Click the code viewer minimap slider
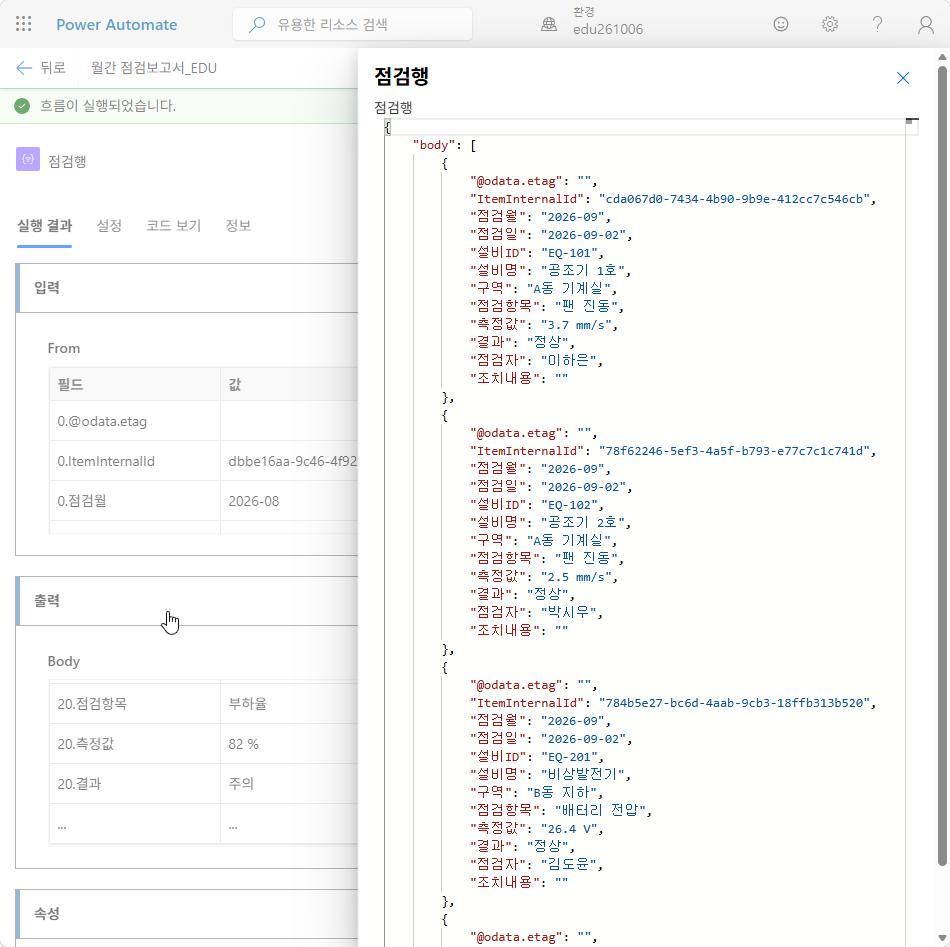This screenshot has height=947, width=950. pyautogui.click(x=912, y=121)
